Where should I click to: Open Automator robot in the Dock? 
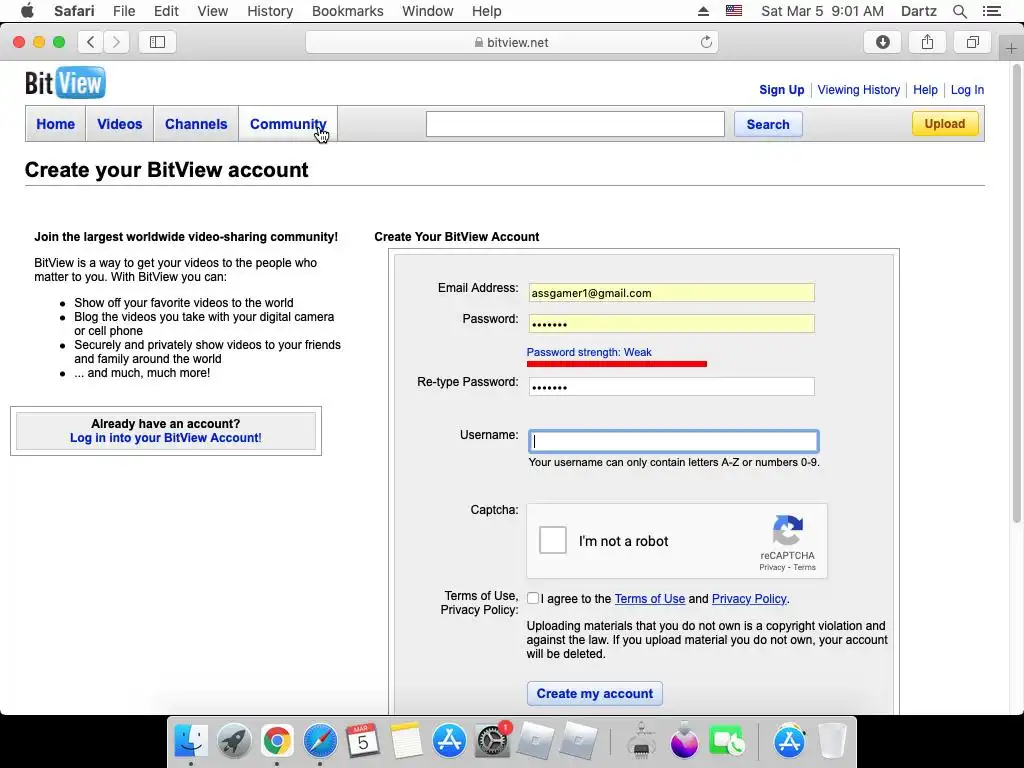coord(641,741)
